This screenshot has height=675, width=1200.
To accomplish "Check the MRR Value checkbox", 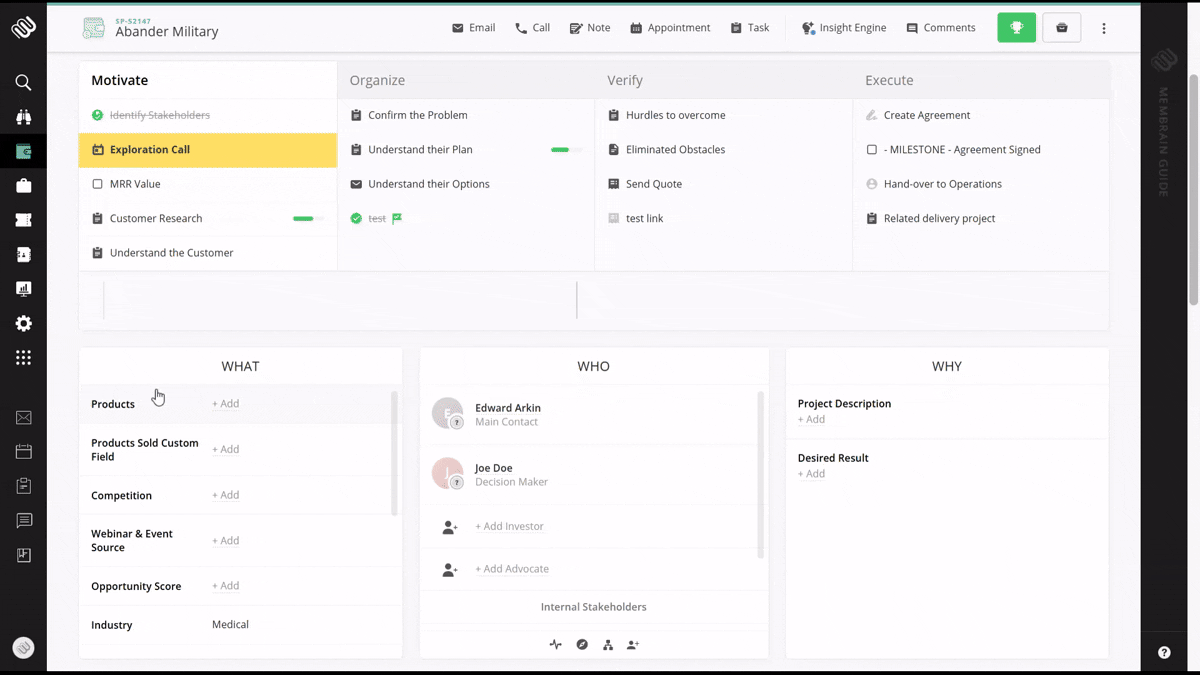I will [97, 184].
